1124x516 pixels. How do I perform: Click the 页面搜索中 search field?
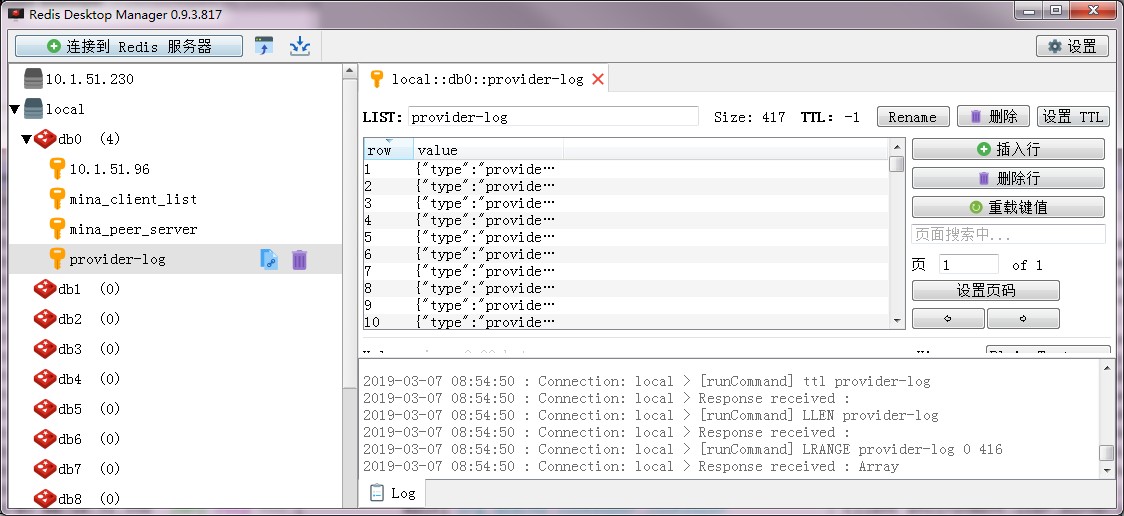click(1007, 234)
